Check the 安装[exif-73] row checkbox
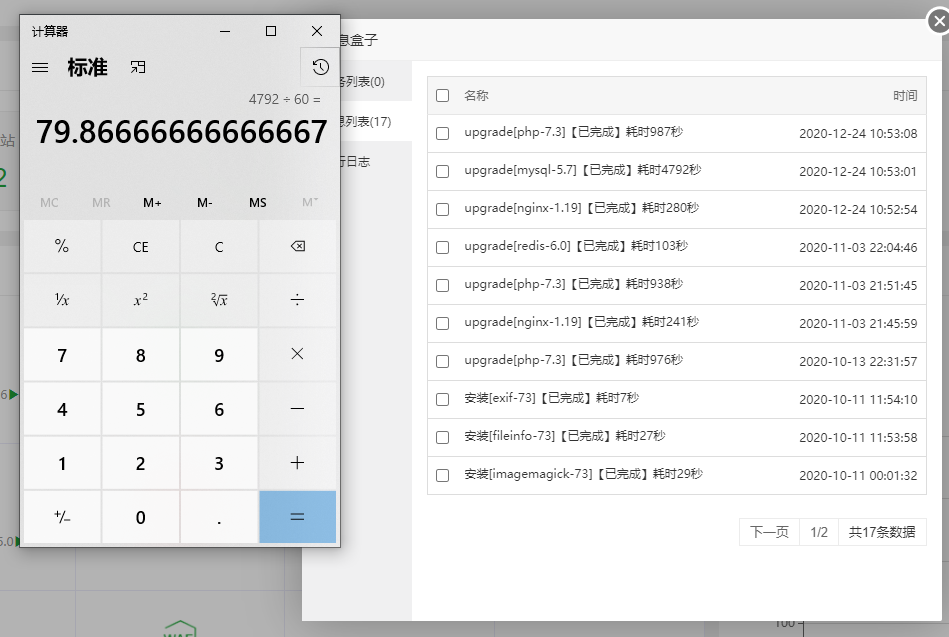This screenshot has height=637, width=949. click(x=442, y=399)
